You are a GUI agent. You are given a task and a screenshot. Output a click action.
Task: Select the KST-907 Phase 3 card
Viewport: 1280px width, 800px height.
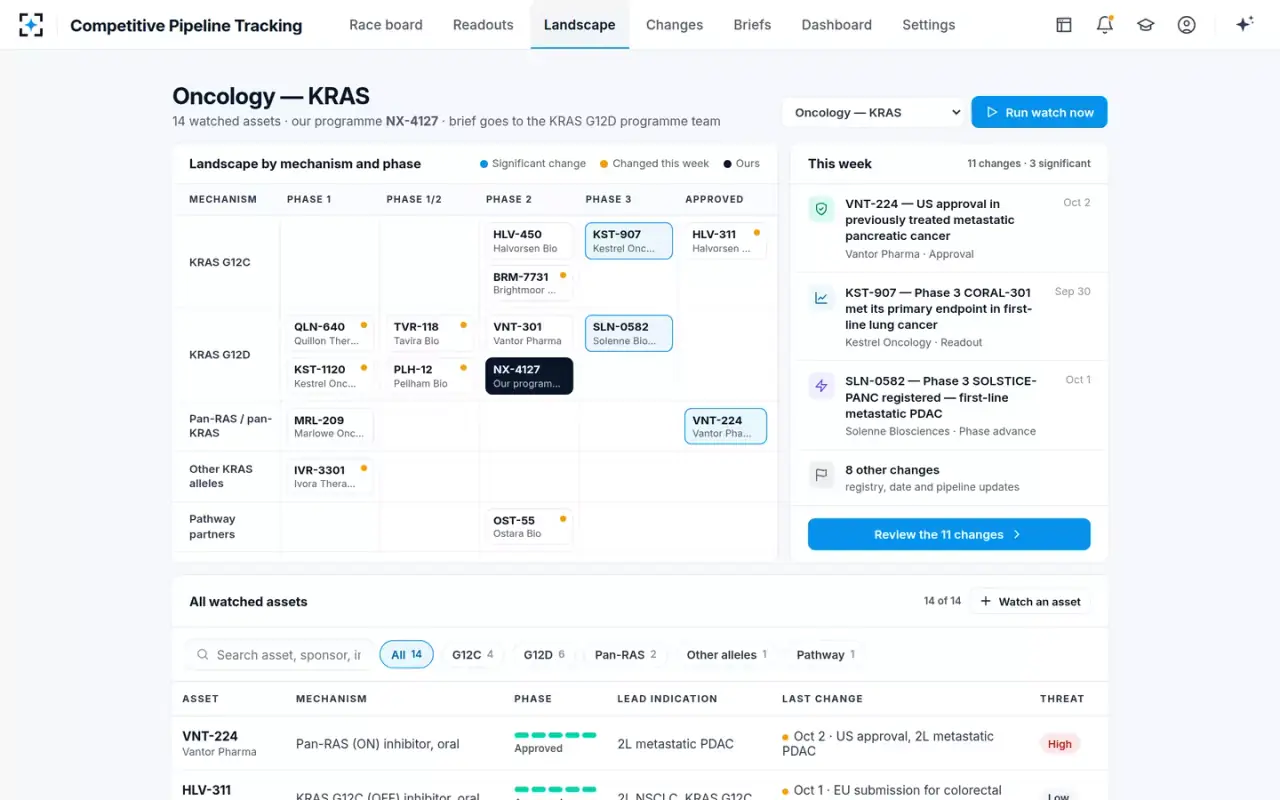[x=629, y=241]
